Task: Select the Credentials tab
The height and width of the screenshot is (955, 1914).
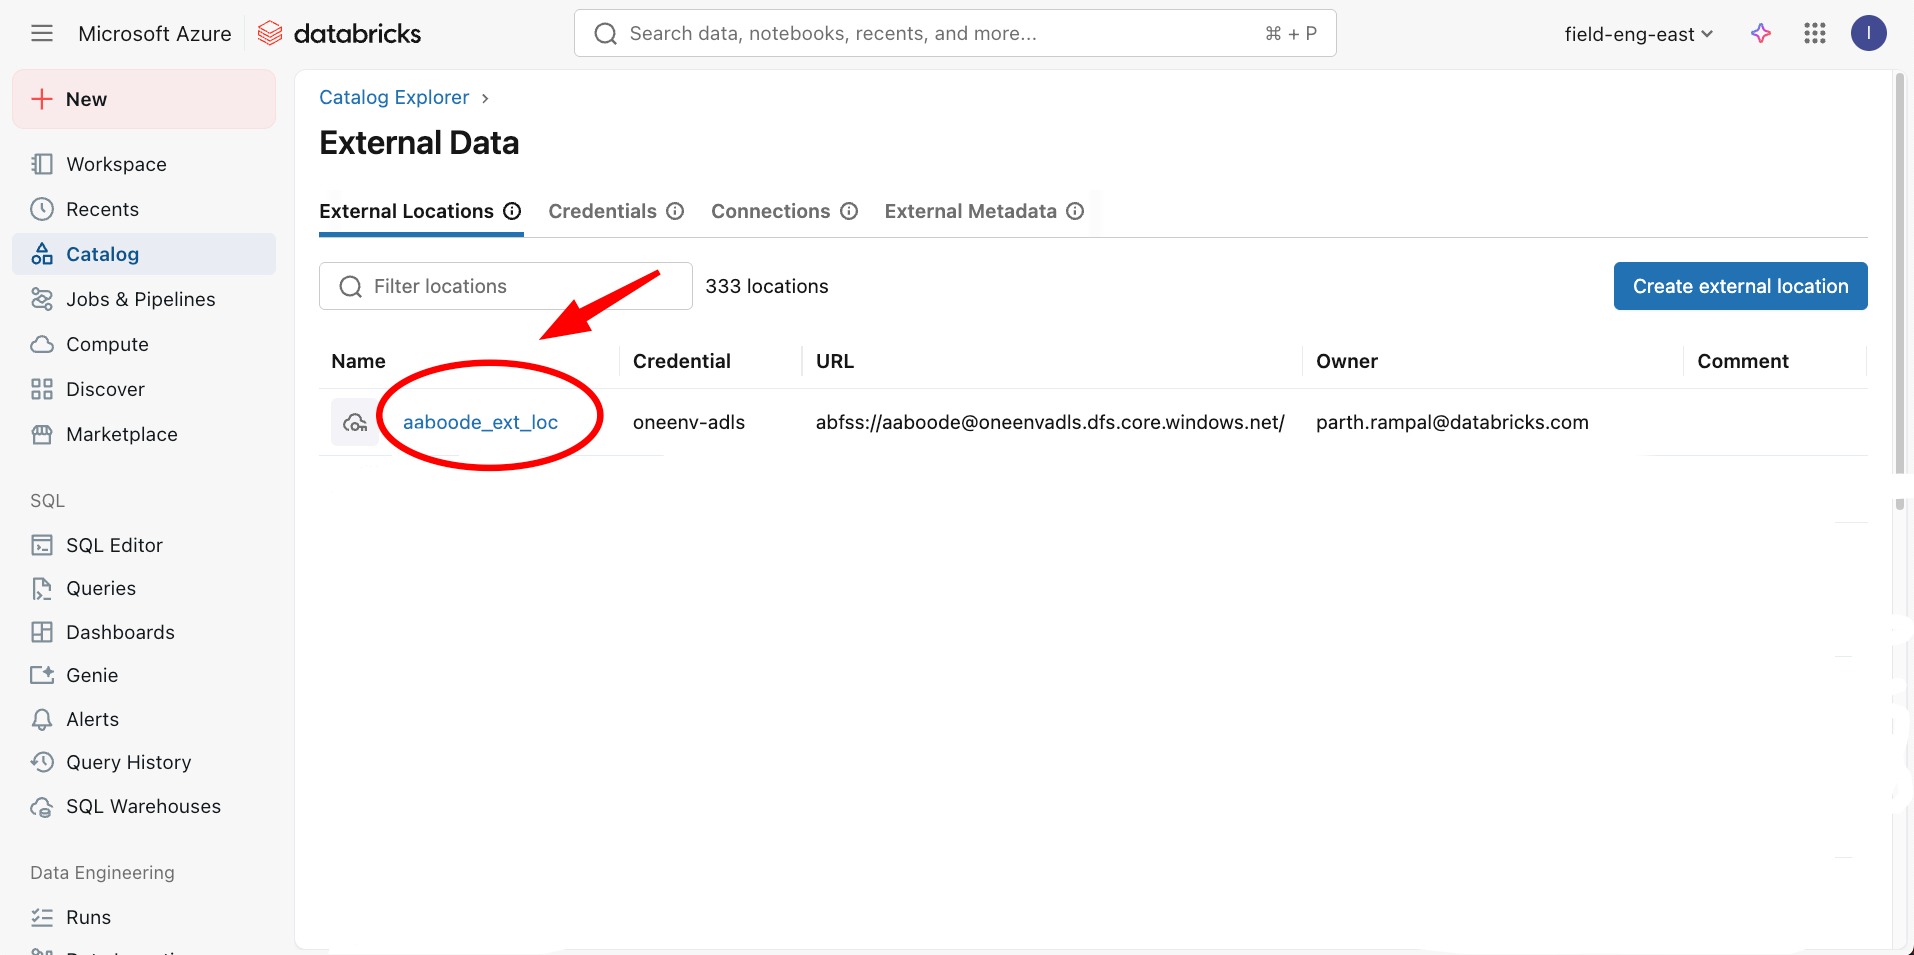Action: click(x=602, y=211)
